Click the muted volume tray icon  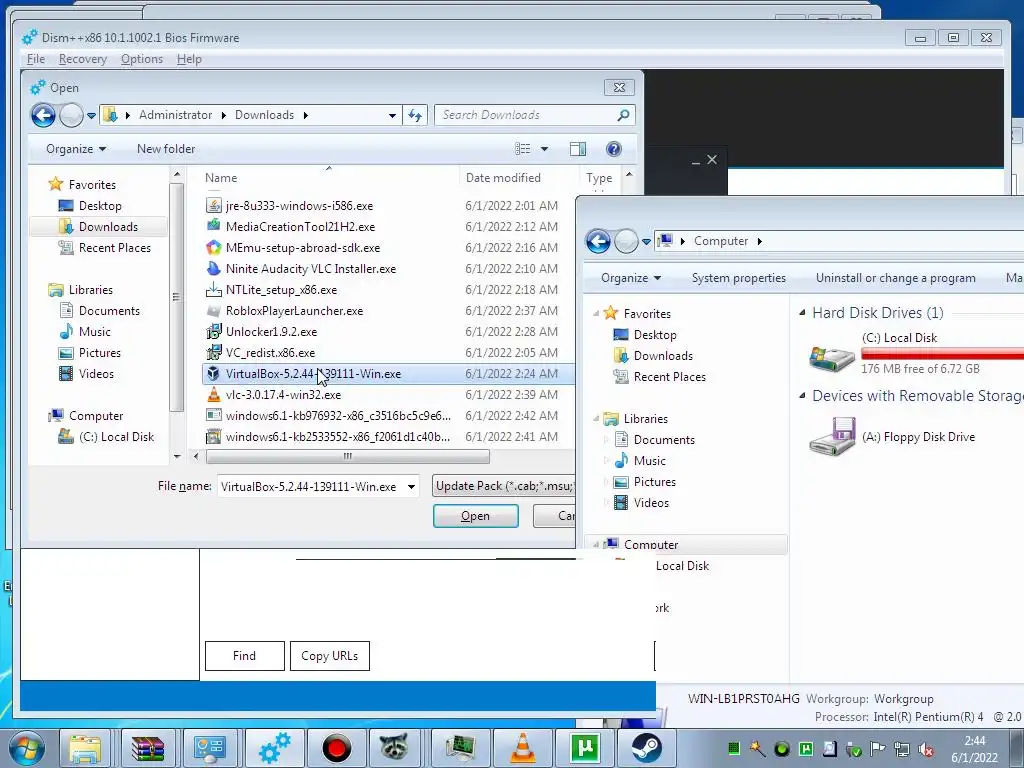click(x=925, y=749)
